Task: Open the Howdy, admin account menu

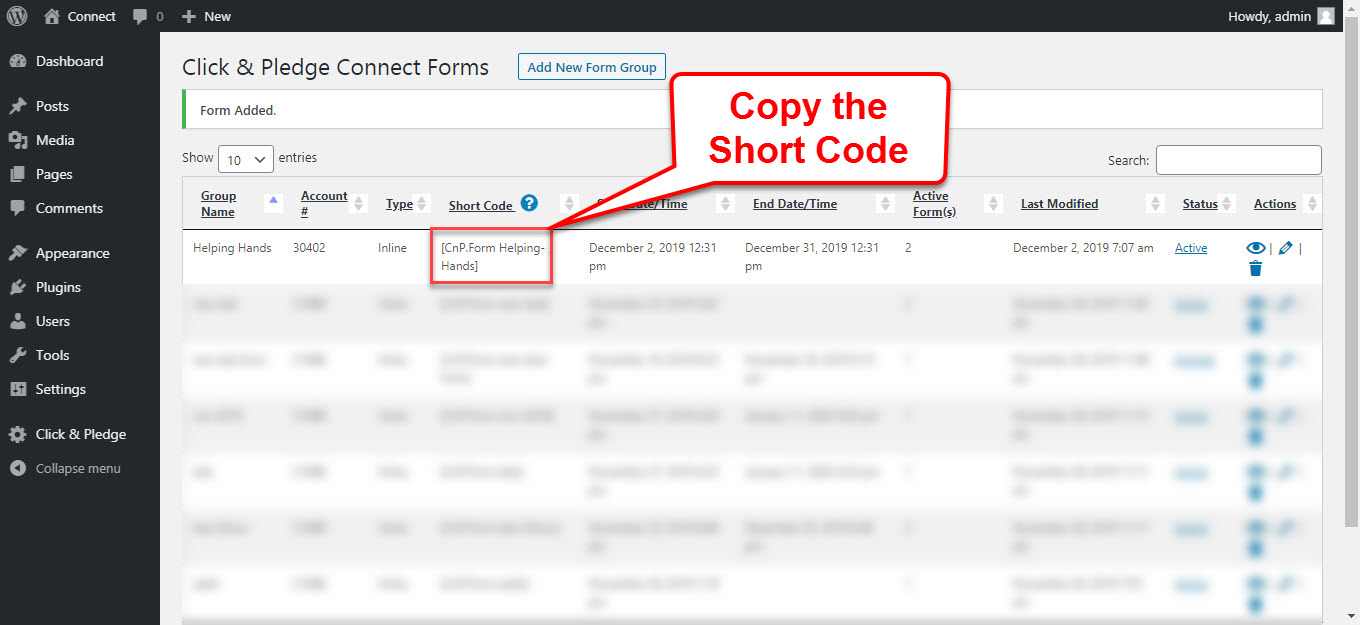Action: click(x=1281, y=16)
